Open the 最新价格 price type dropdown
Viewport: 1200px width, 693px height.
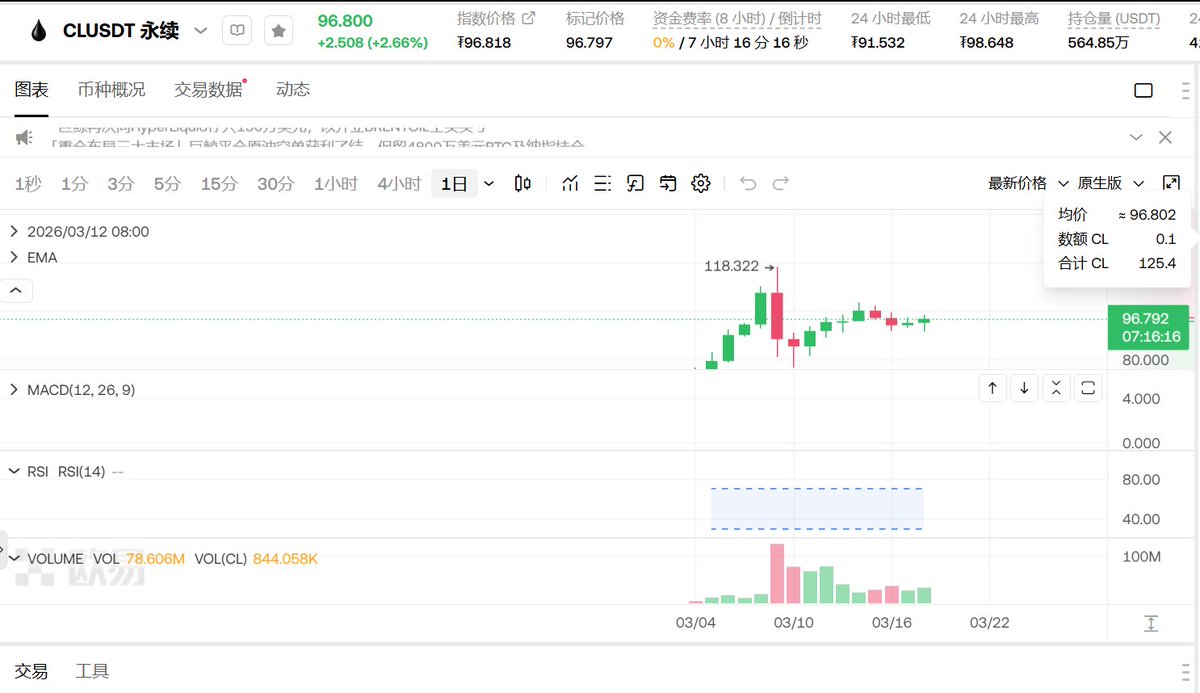[1028, 183]
